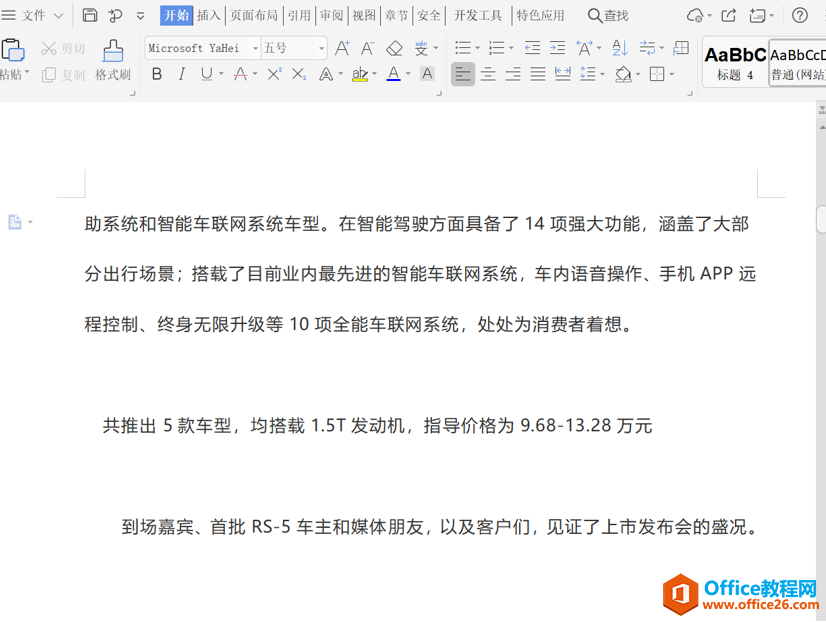This screenshot has width=826, height=622.
Task: Toggle align left paragraph button
Action: [x=463, y=74]
